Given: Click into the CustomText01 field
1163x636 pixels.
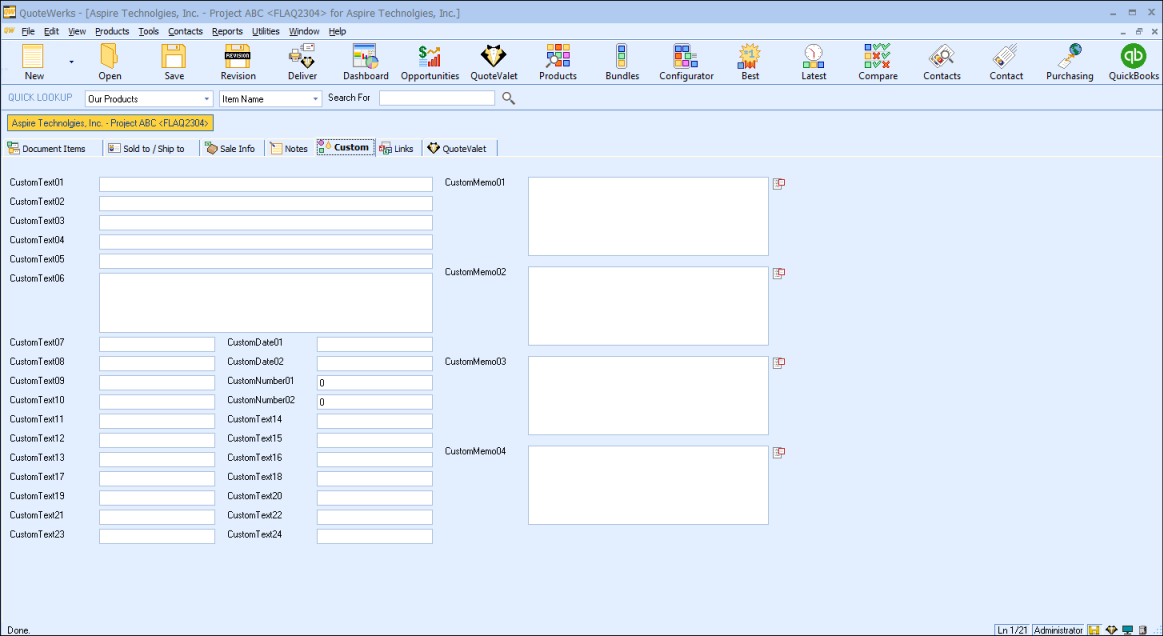Looking at the screenshot, I should pos(265,184).
